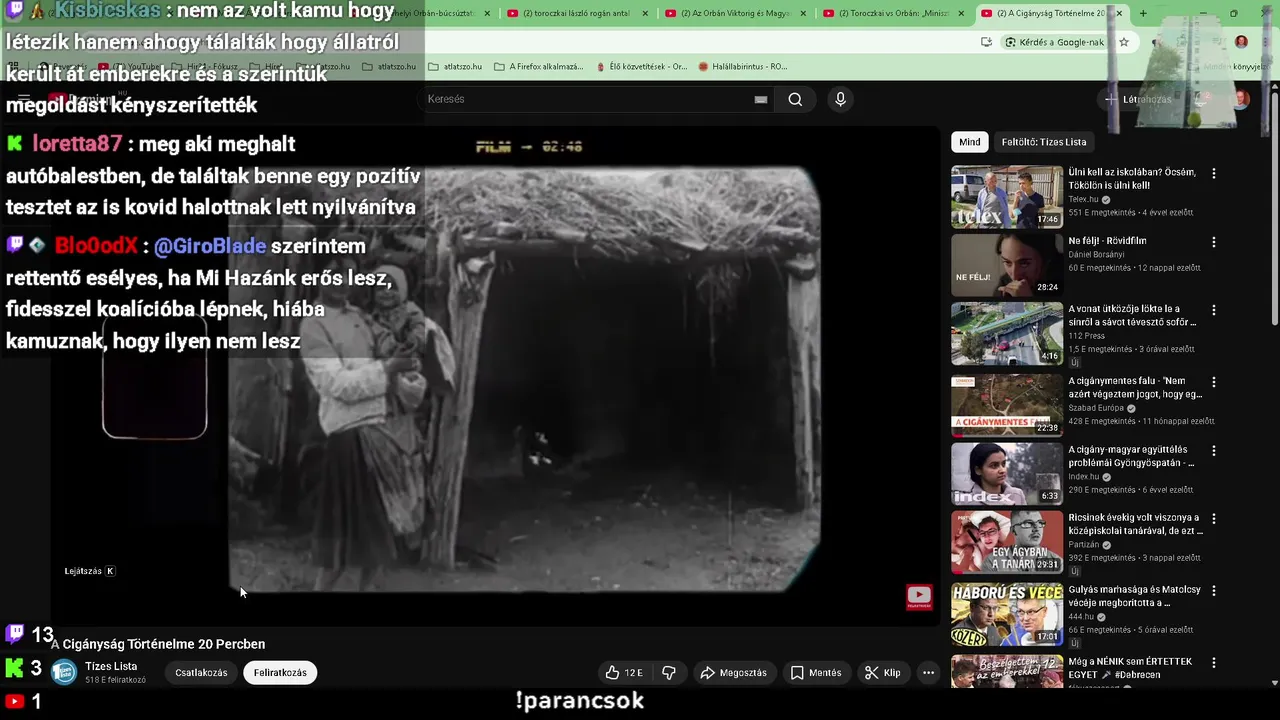Dislike the video with thumbs down
Screen dimensions: 1280x720
point(669,673)
